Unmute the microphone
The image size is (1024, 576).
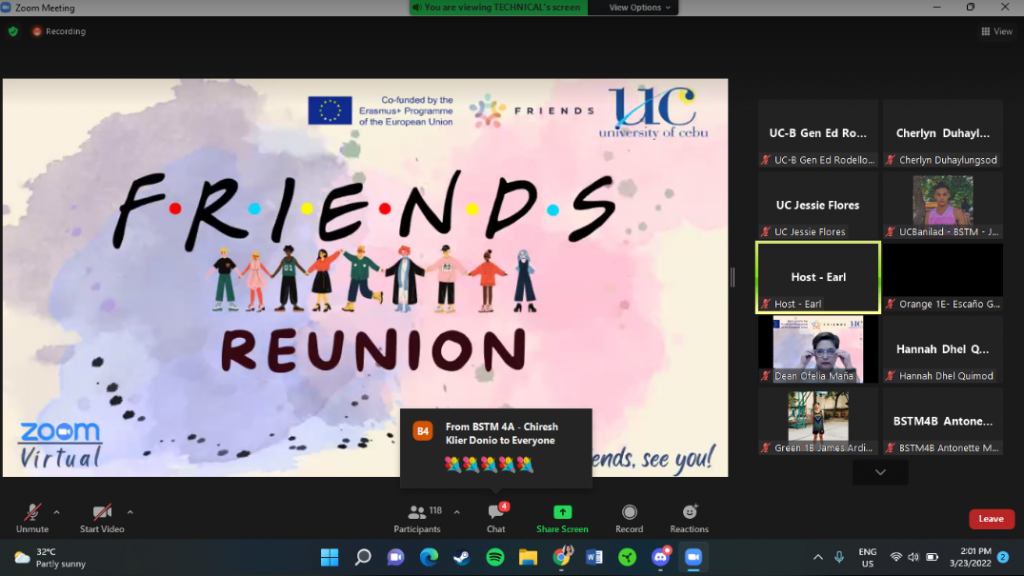pyautogui.click(x=32, y=519)
